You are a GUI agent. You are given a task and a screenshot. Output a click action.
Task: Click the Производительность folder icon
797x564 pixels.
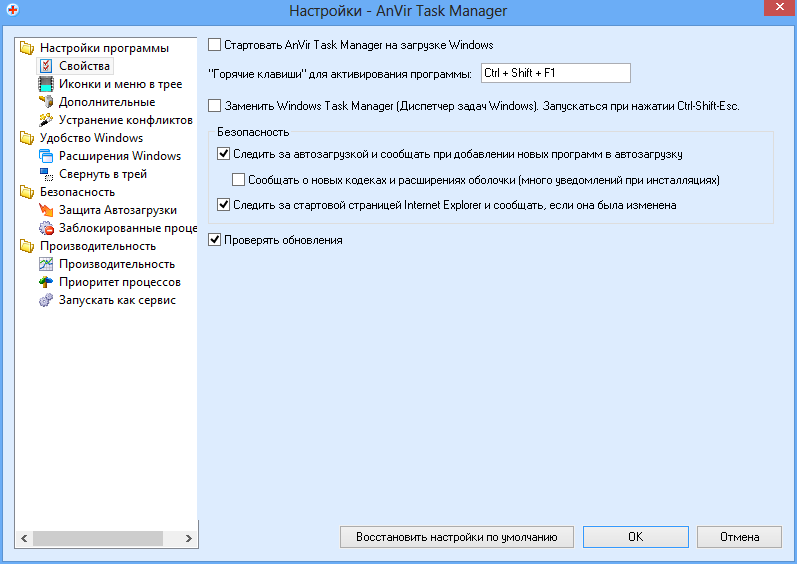(27, 246)
